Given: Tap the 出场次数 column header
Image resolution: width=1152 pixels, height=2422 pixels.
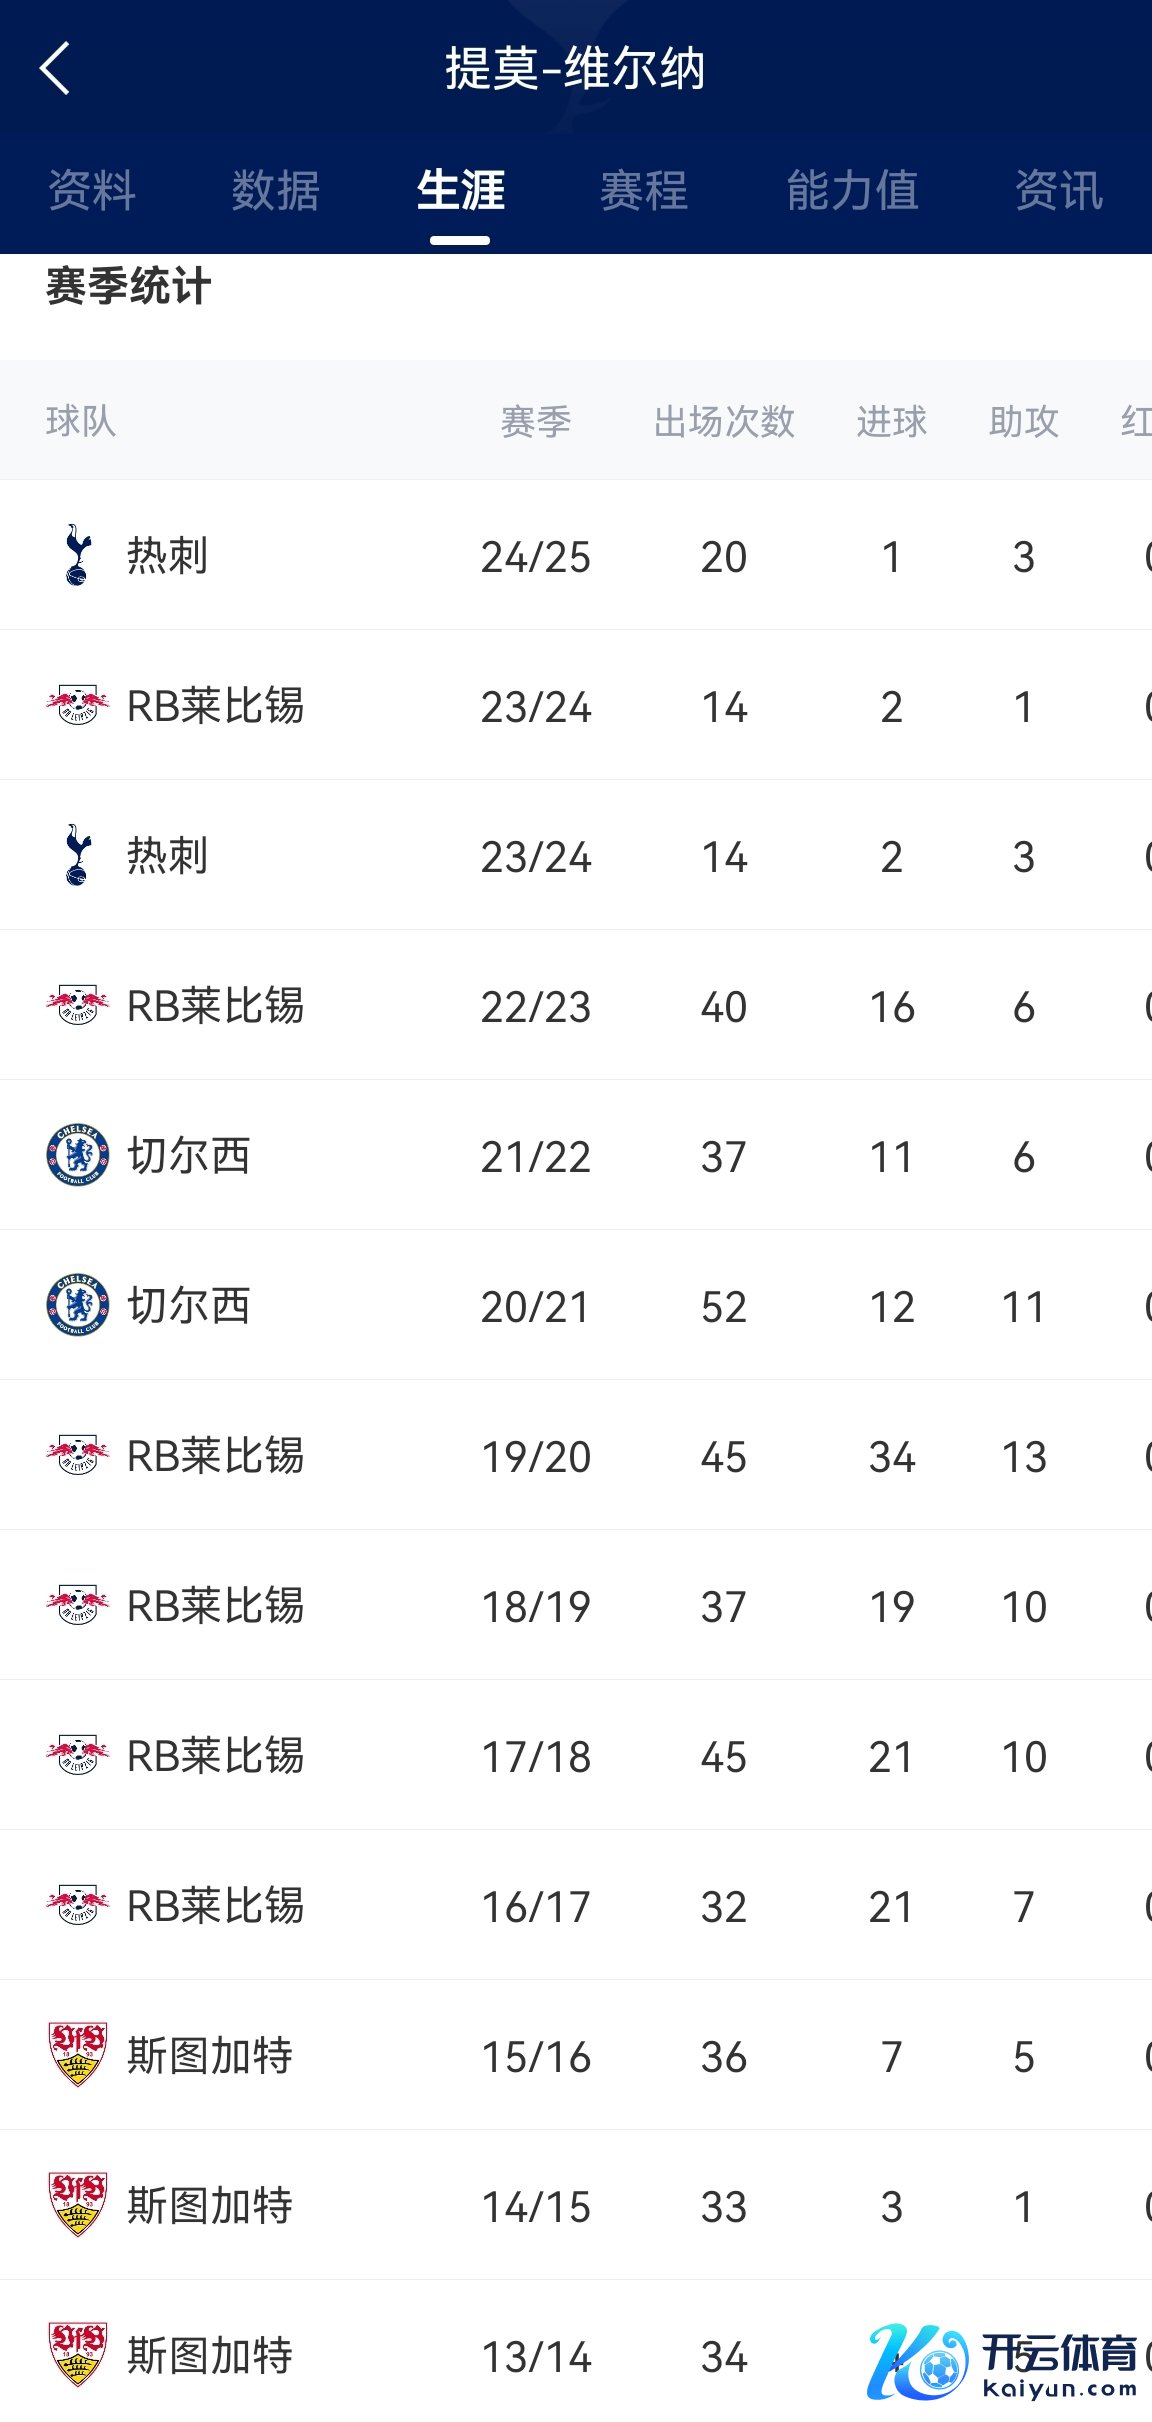Looking at the screenshot, I should point(724,421).
